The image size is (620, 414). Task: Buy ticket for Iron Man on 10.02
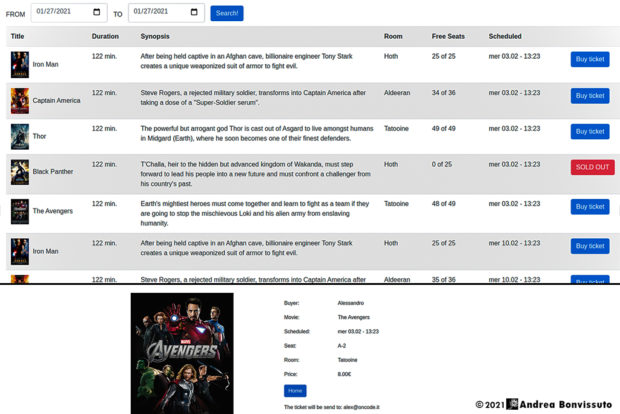tap(590, 246)
